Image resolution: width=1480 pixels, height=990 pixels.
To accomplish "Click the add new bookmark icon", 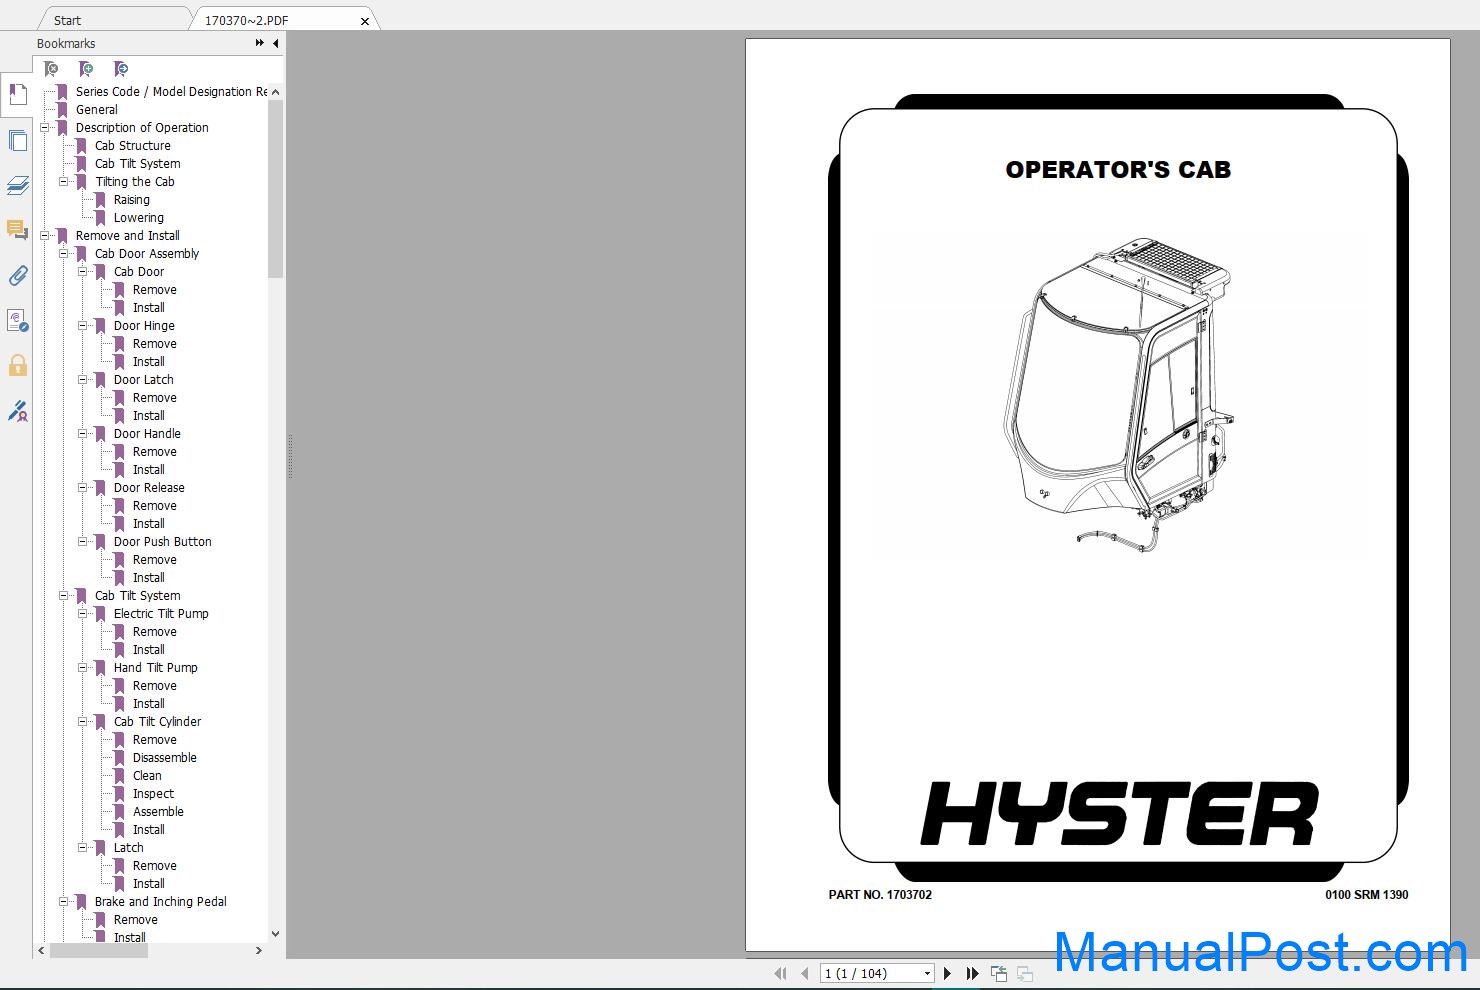I will coord(86,69).
